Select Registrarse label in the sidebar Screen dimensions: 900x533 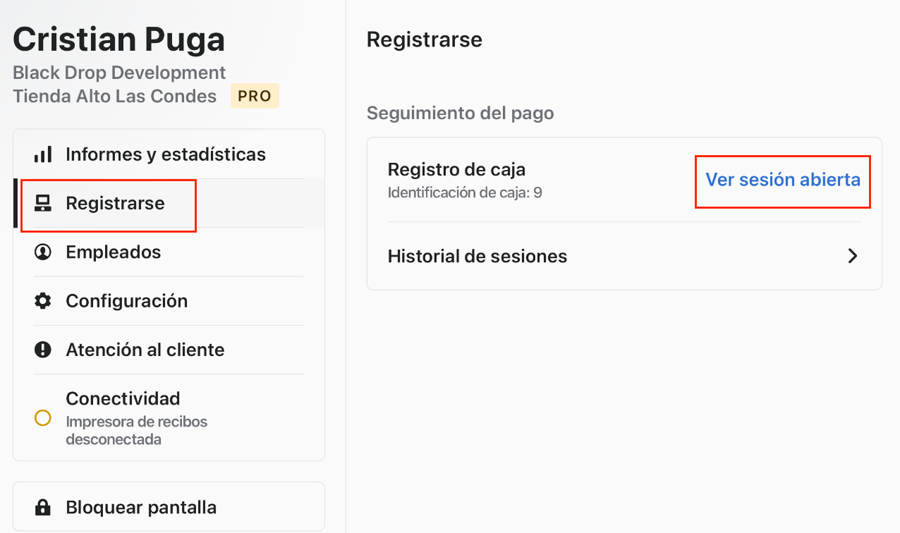(115, 204)
